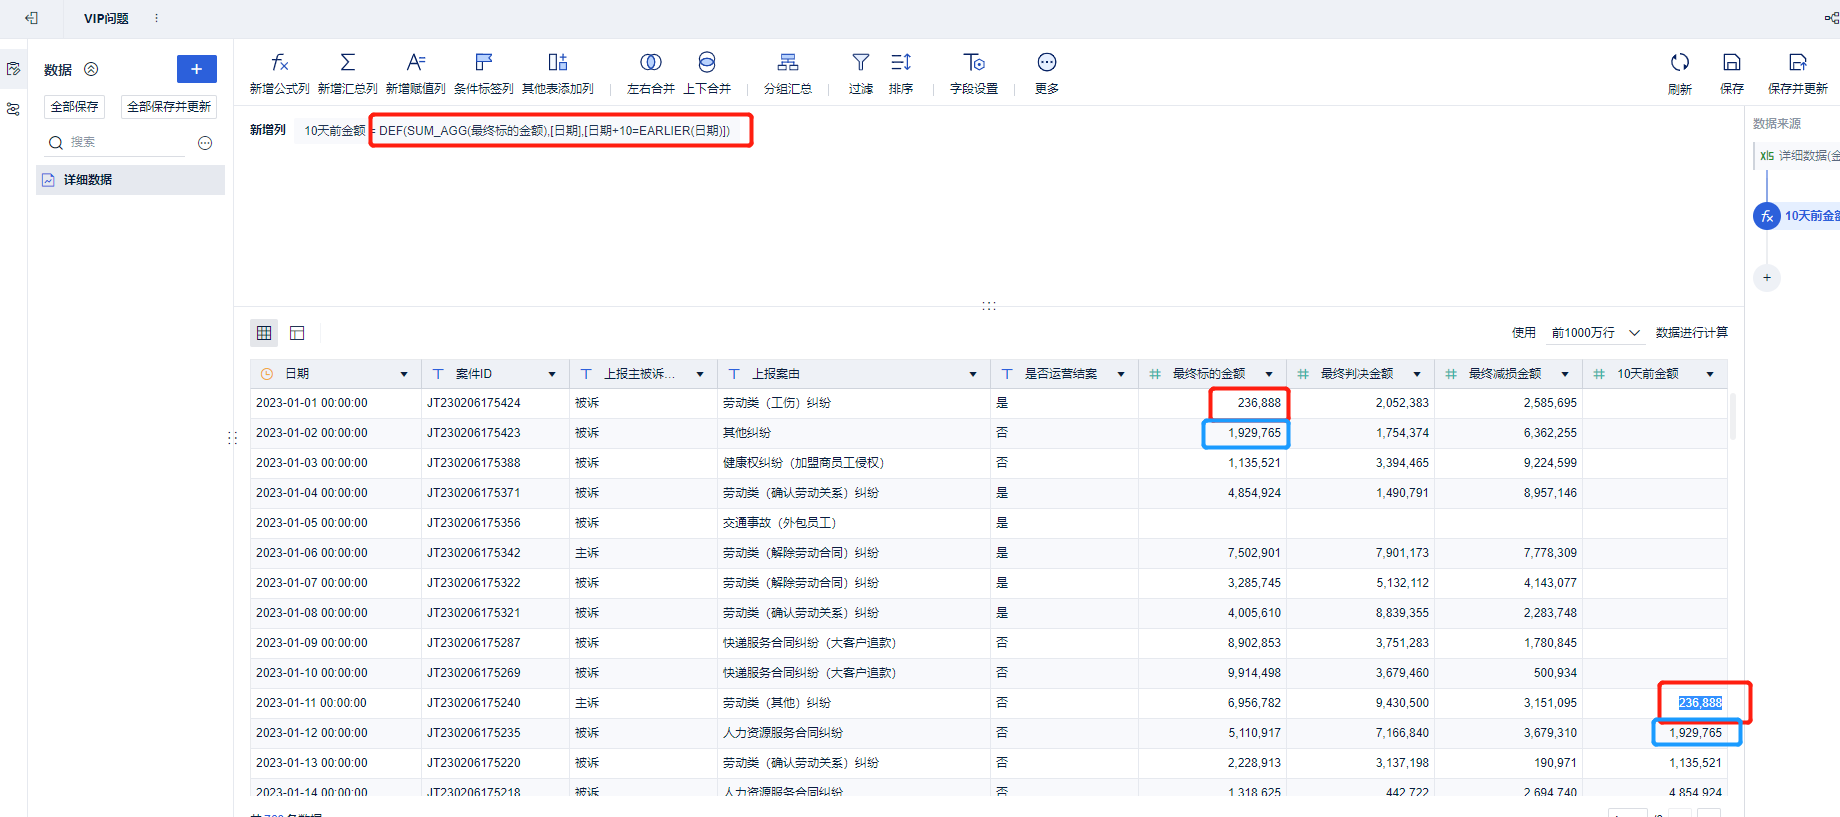Open 最终标的金额 column dropdown arrow
The width and height of the screenshot is (1840, 817).
click(1269, 374)
